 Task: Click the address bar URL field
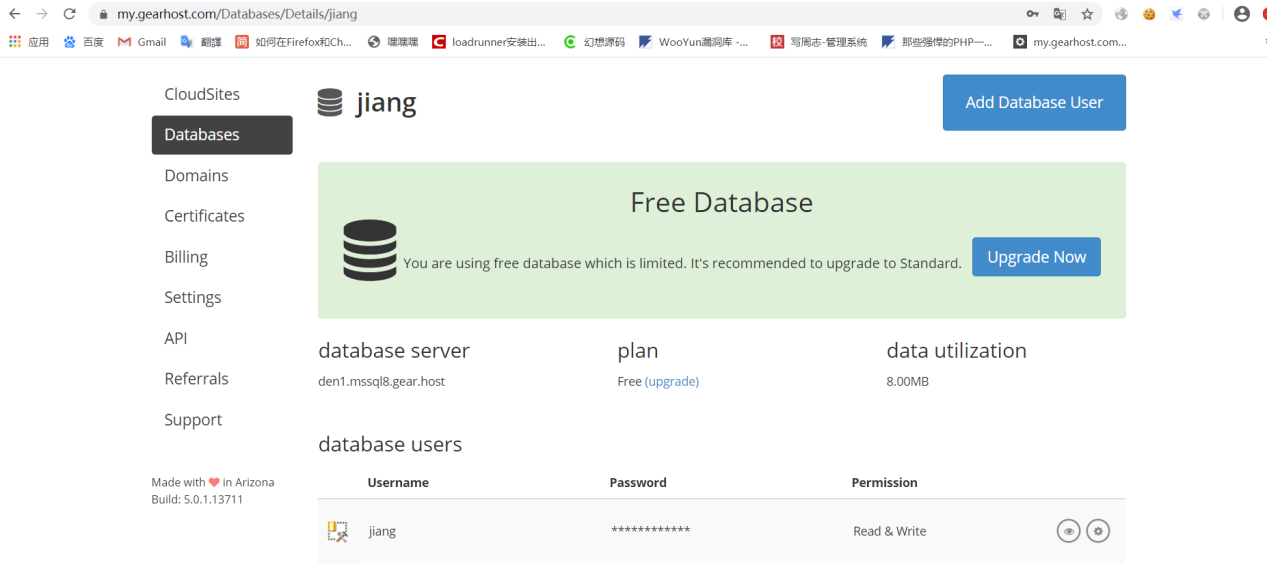(x=560, y=14)
